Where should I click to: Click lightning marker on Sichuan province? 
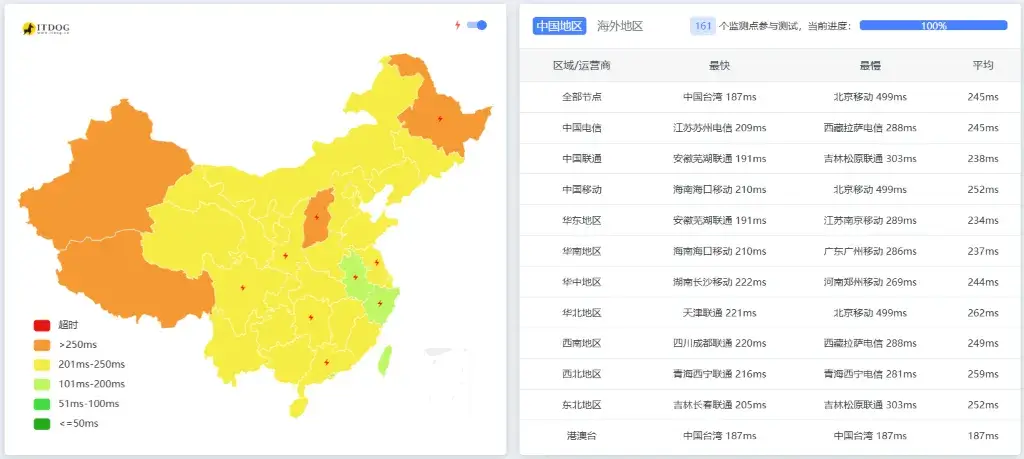[242, 287]
